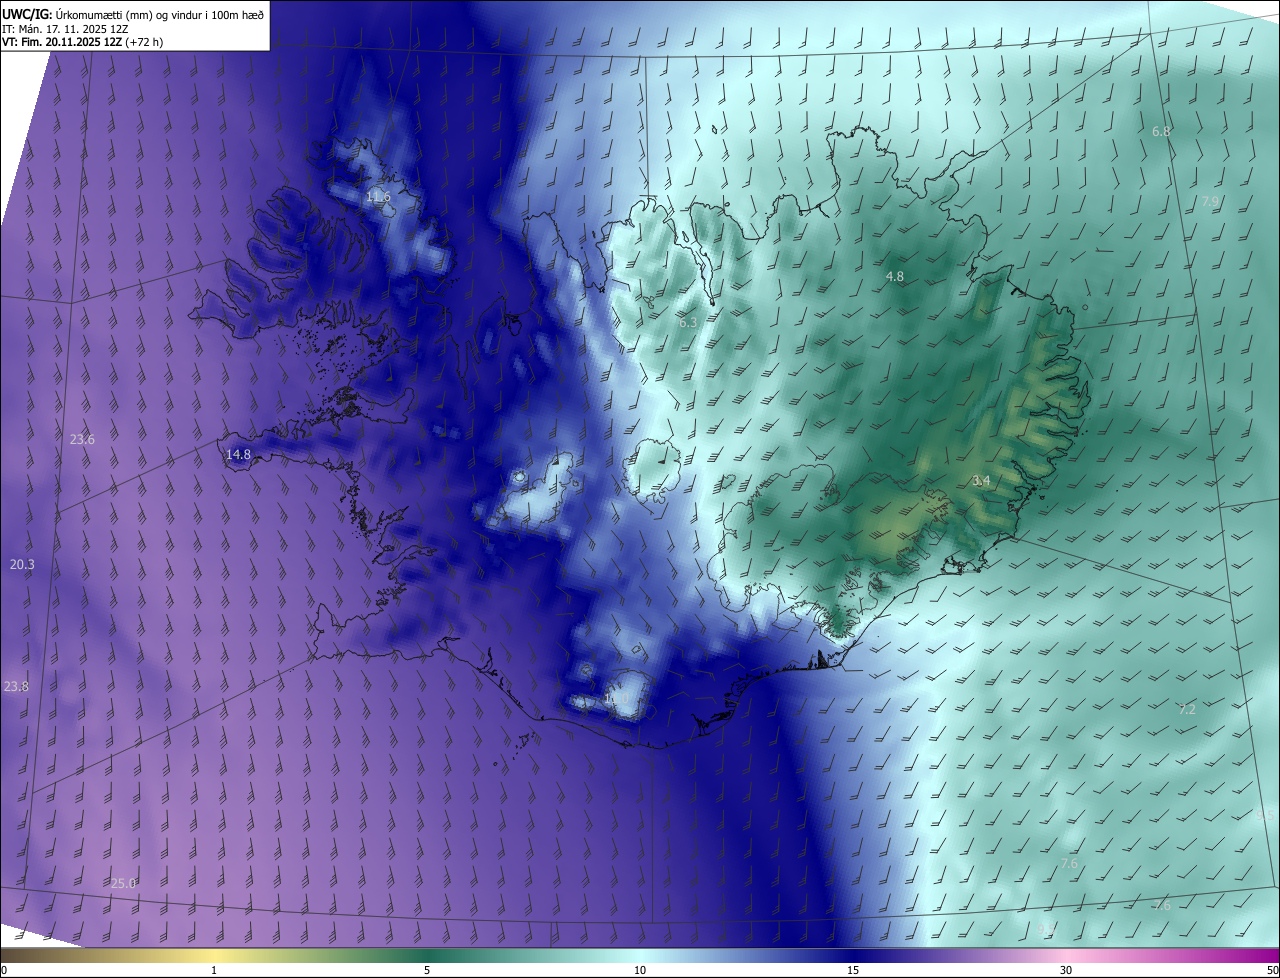
Task: Click the single-digit 5 tick on the scale
Action: point(427,970)
